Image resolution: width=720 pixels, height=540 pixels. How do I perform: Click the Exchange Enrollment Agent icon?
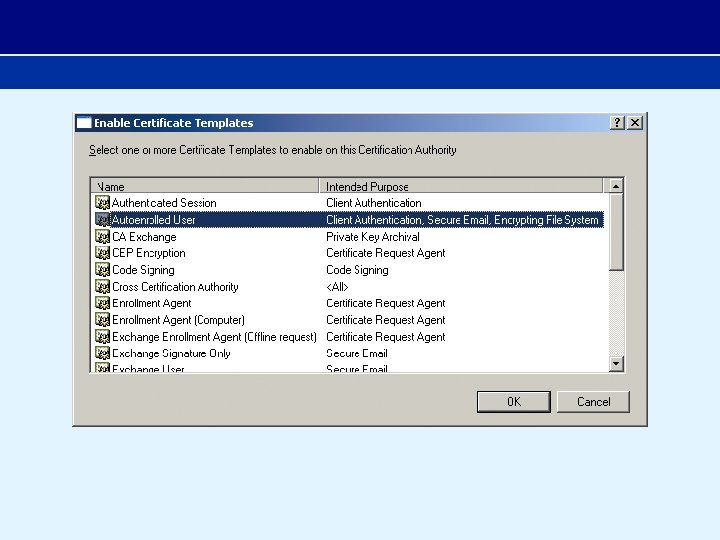(102, 337)
